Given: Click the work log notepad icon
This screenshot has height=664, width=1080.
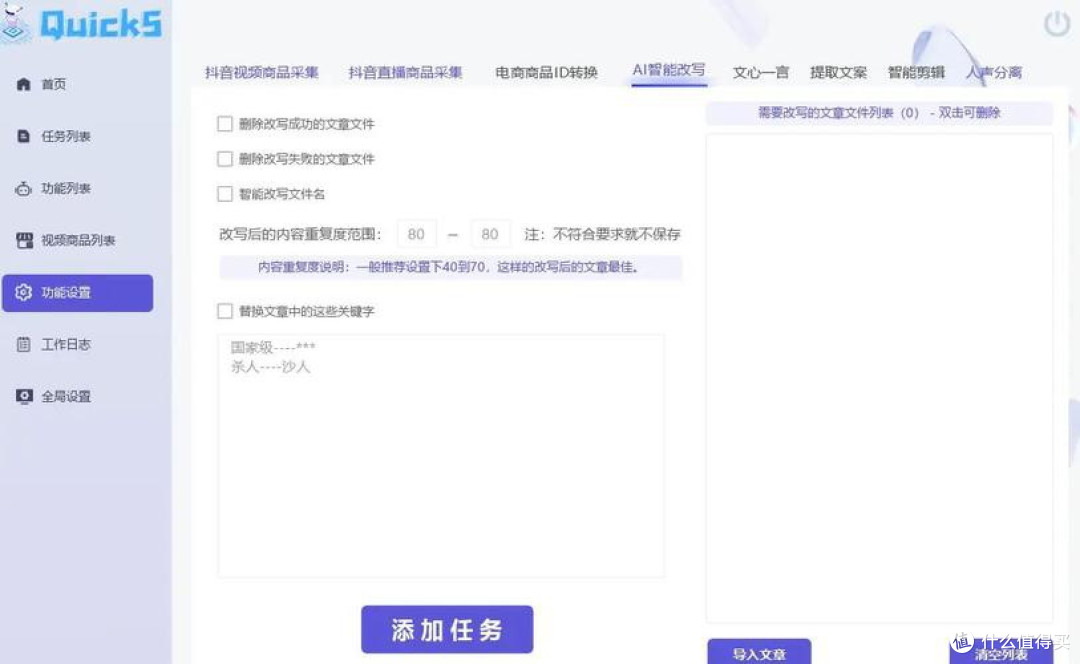Looking at the screenshot, I should (x=23, y=344).
